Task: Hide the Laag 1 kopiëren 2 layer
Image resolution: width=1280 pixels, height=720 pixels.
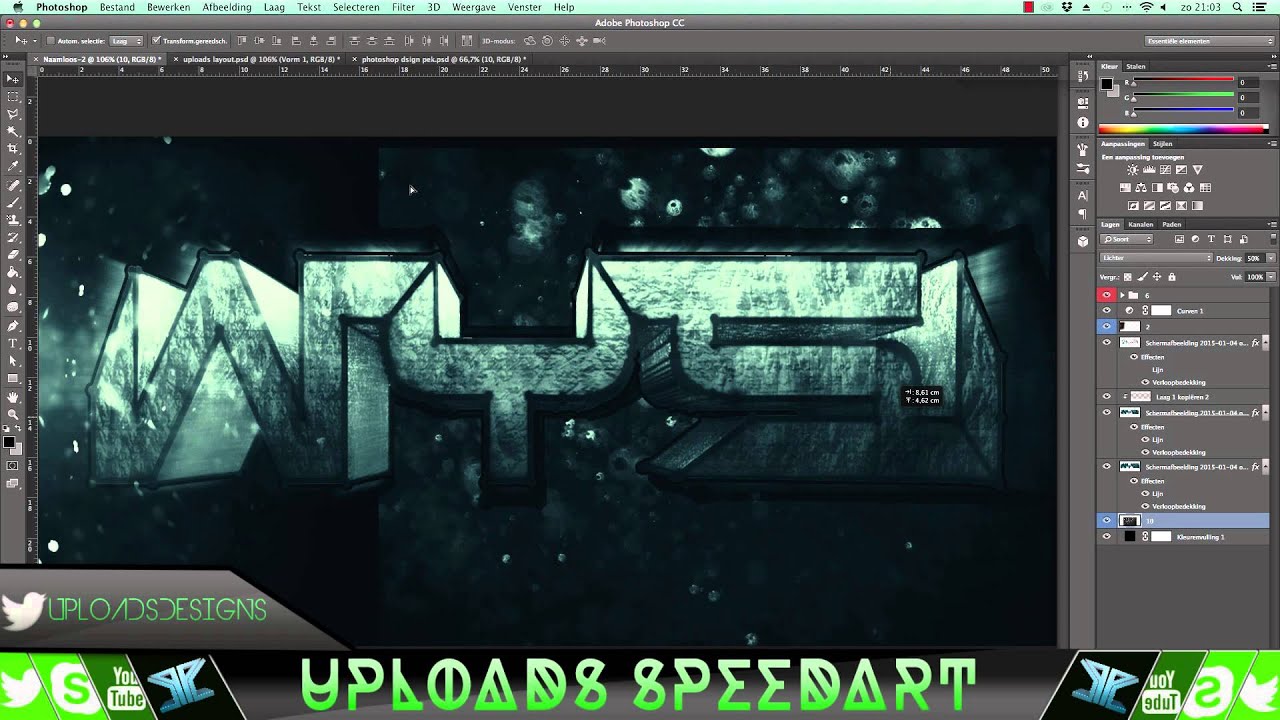Action: click(1106, 396)
